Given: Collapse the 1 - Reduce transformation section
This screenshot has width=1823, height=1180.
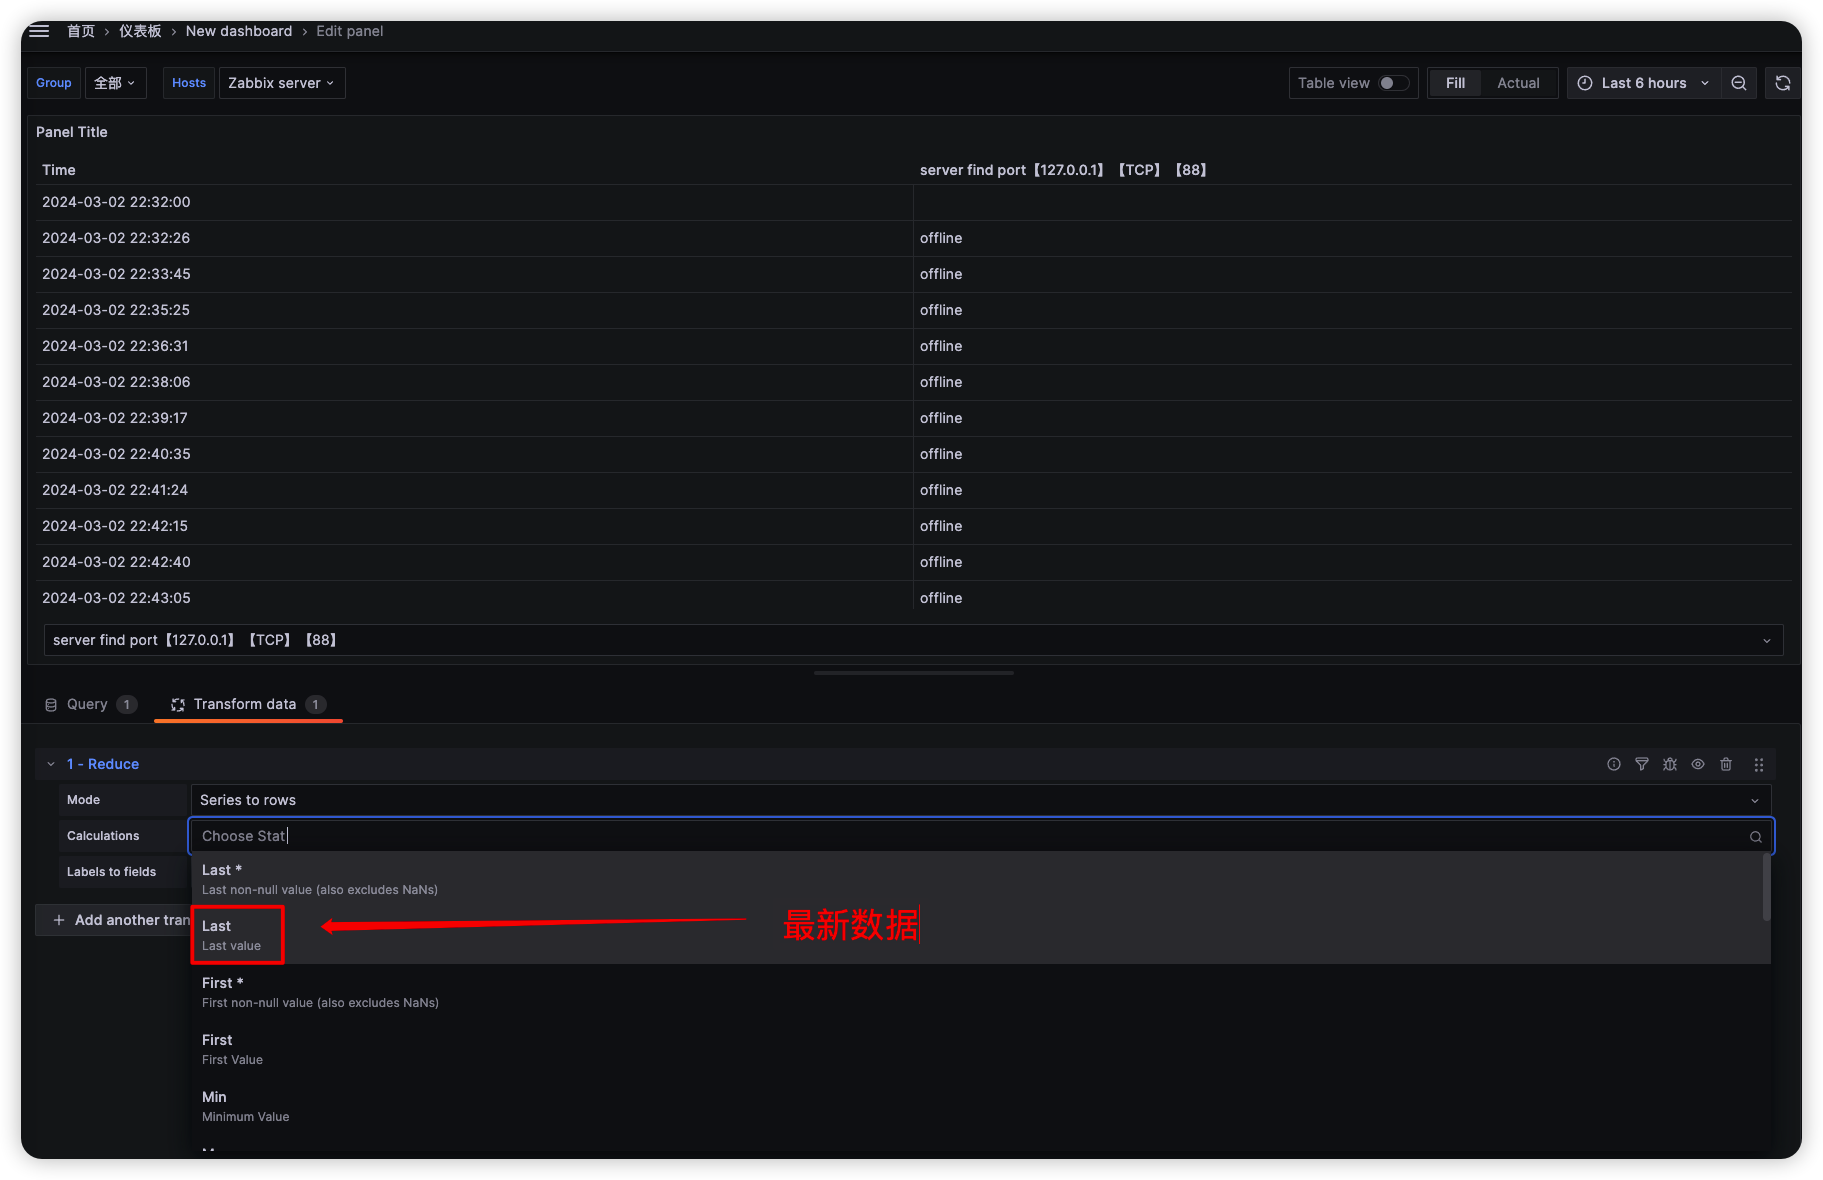Looking at the screenshot, I should [x=51, y=764].
